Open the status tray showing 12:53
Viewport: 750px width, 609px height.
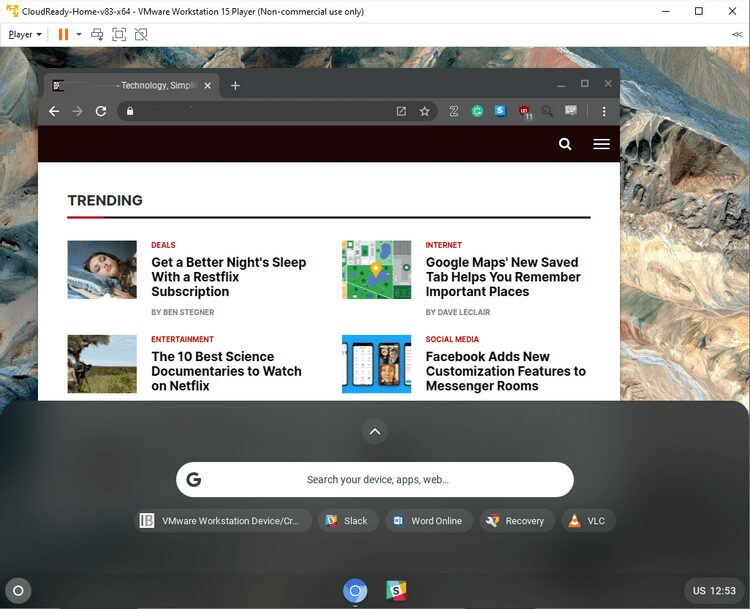click(x=714, y=591)
